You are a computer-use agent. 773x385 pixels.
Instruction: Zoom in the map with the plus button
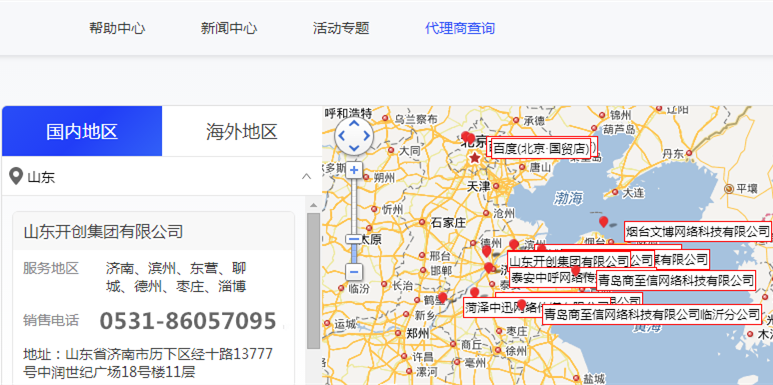353,171
